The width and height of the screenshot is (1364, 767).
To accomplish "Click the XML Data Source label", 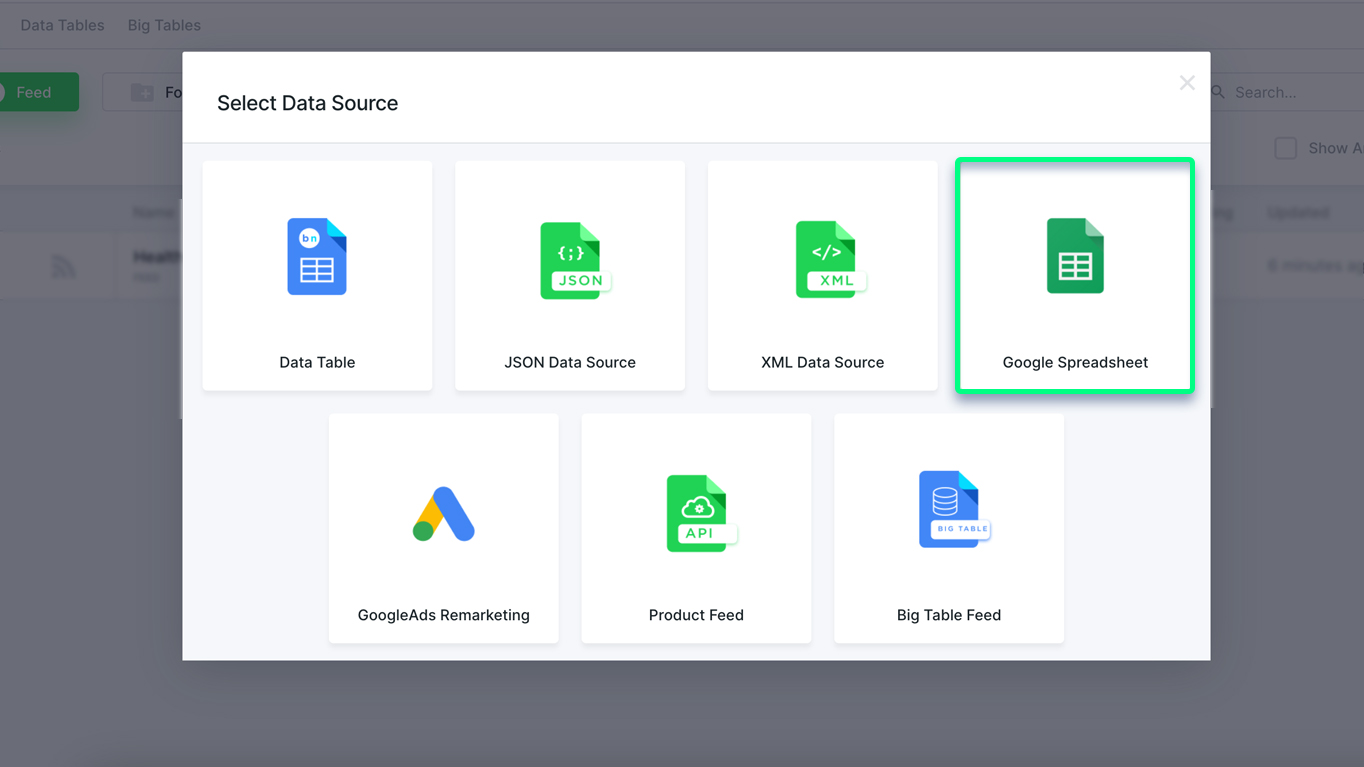I will [822, 362].
